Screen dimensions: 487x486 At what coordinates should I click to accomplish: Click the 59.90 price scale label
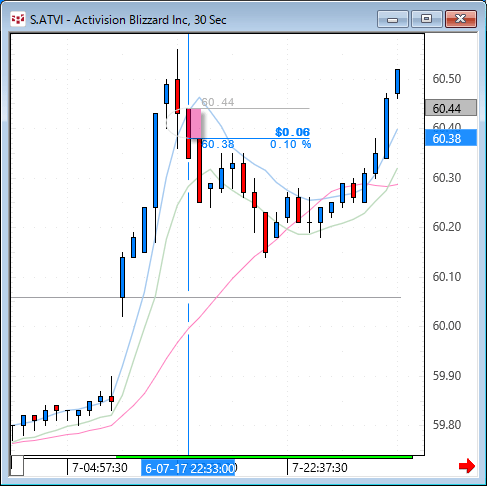coord(447,376)
